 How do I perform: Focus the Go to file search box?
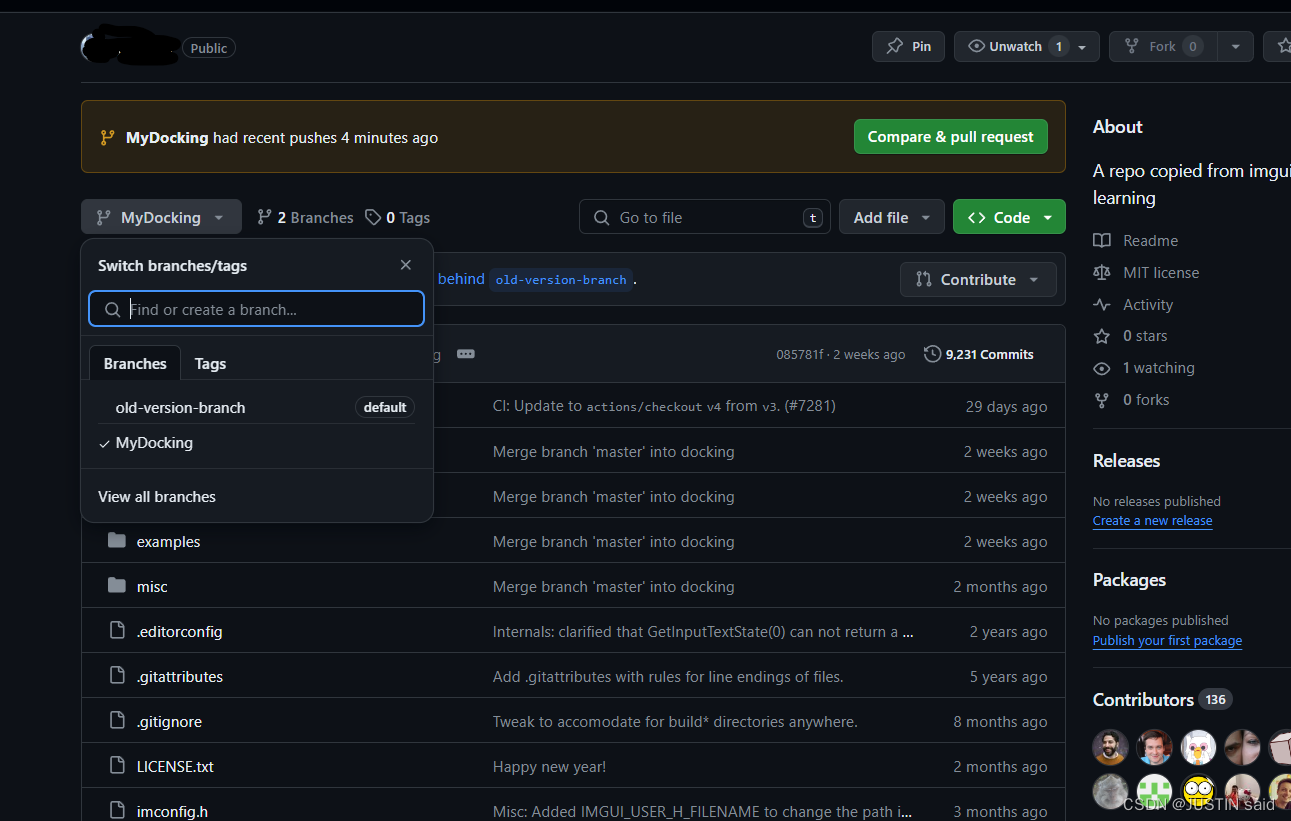coord(705,217)
